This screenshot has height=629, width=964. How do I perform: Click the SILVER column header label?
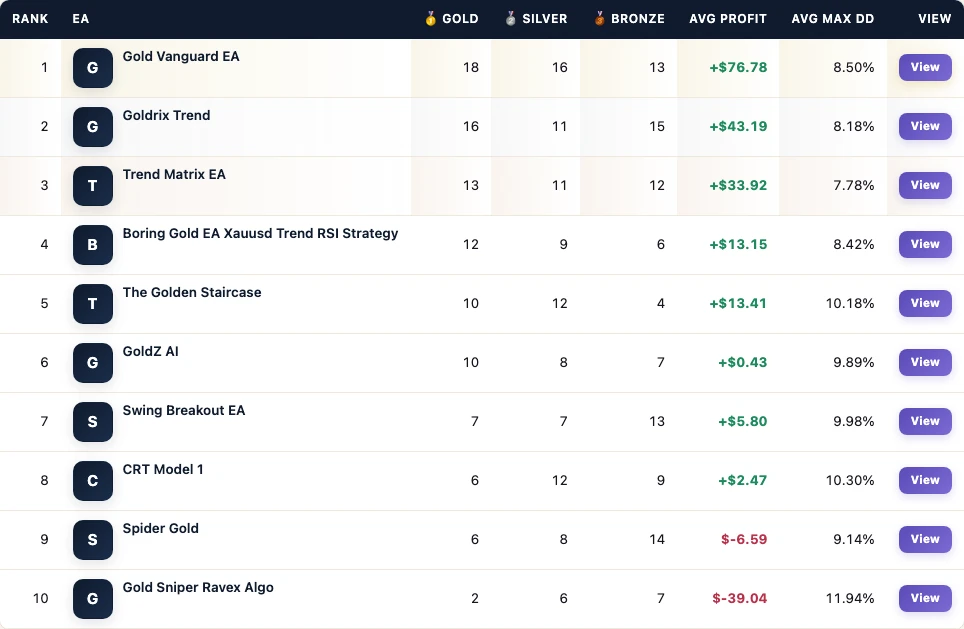coord(545,19)
